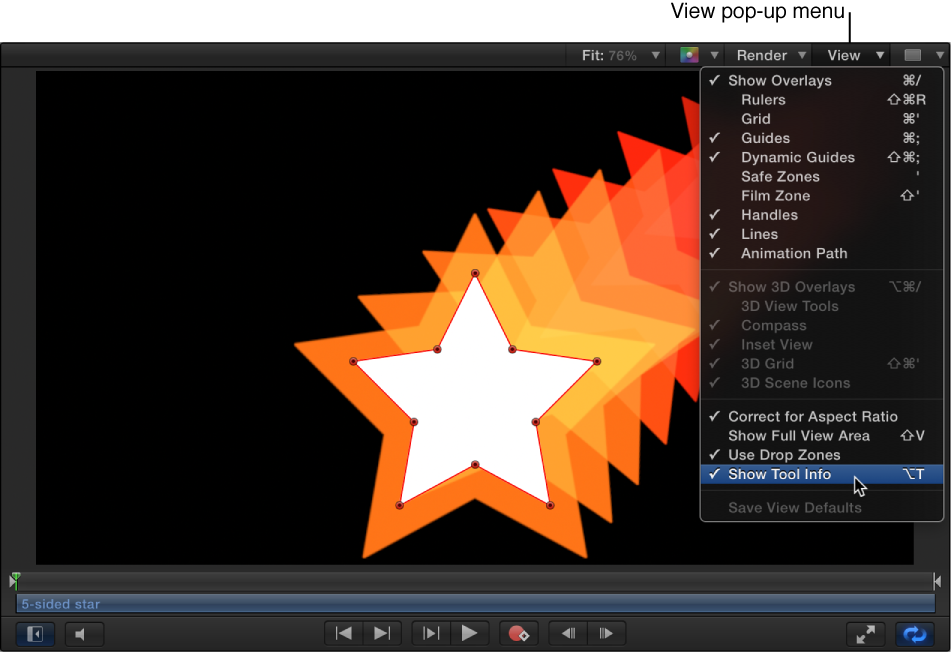The width and height of the screenshot is (952, 652).
Task: Click the Go to End transport icon
Action: pos(381,633)
